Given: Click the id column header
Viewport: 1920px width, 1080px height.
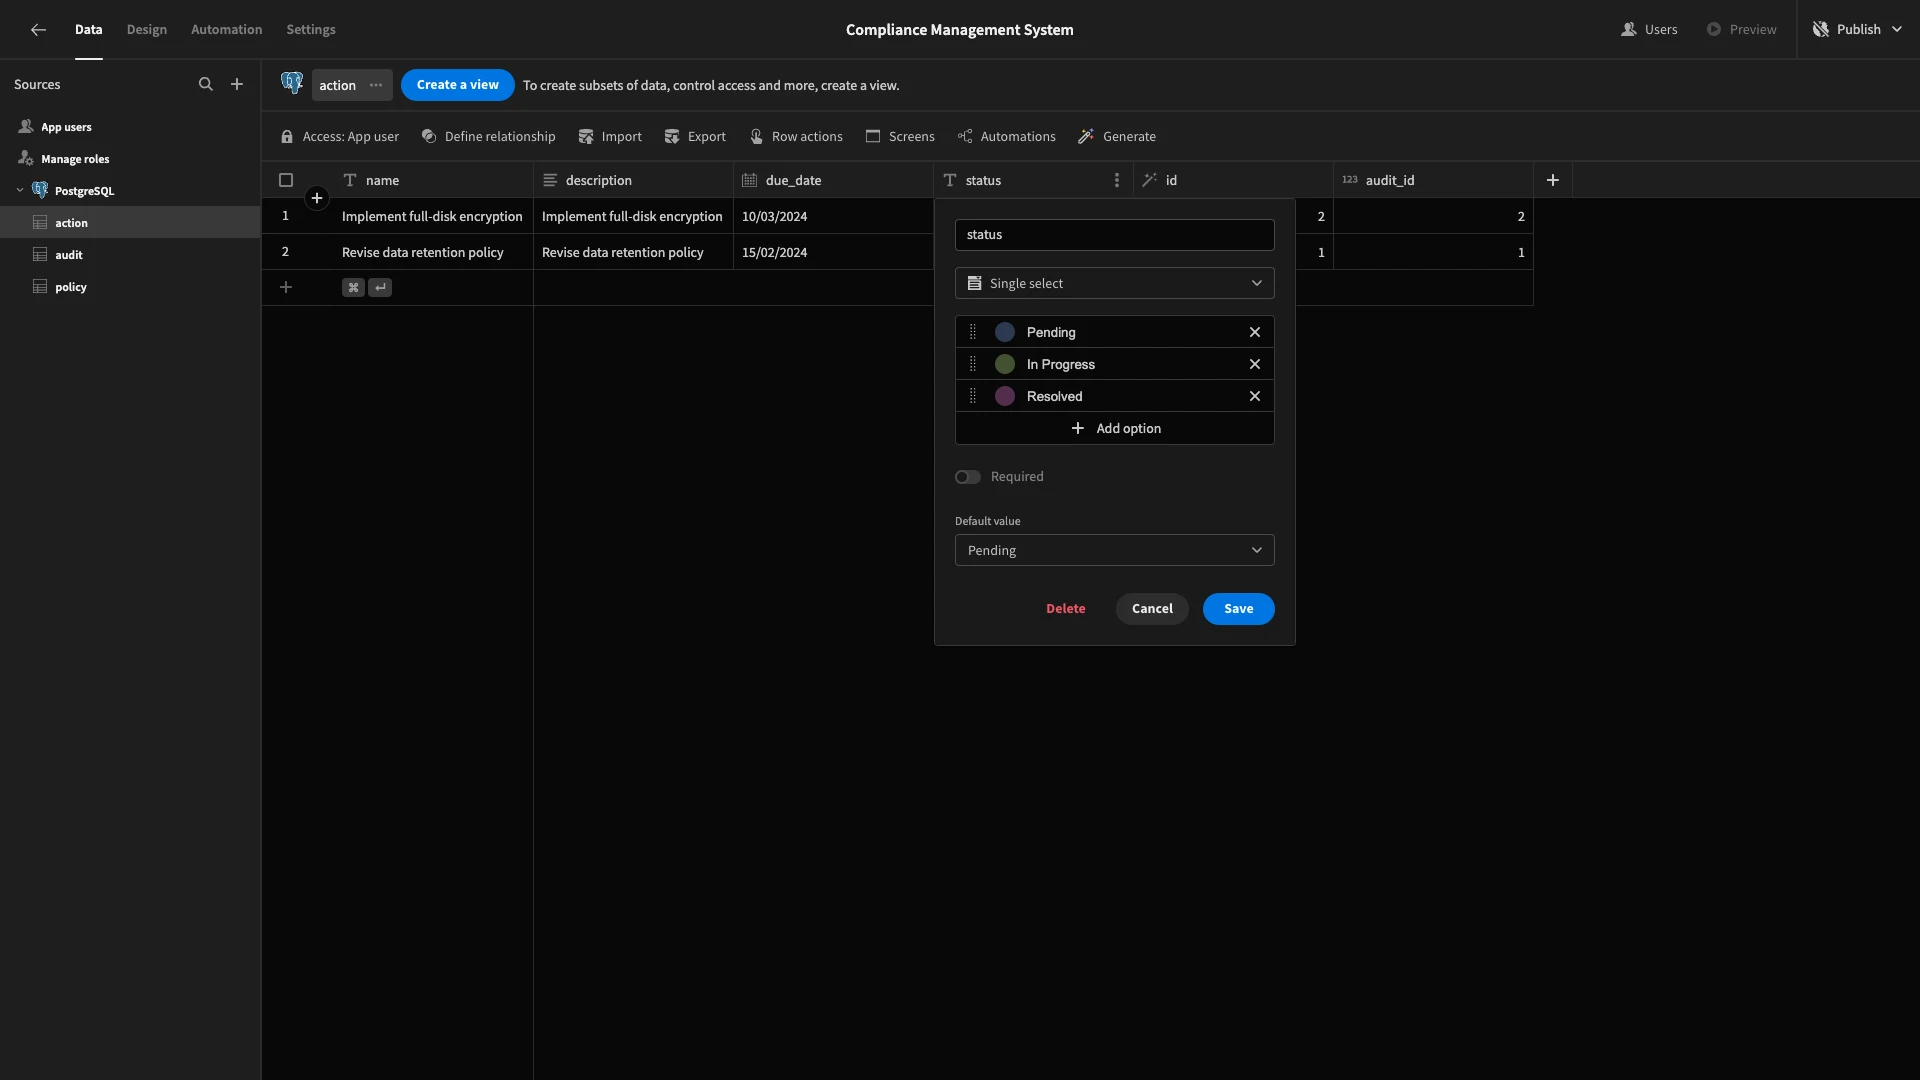Looking at the screenshot, I should pyautogui.click(x=1233, y=181).
